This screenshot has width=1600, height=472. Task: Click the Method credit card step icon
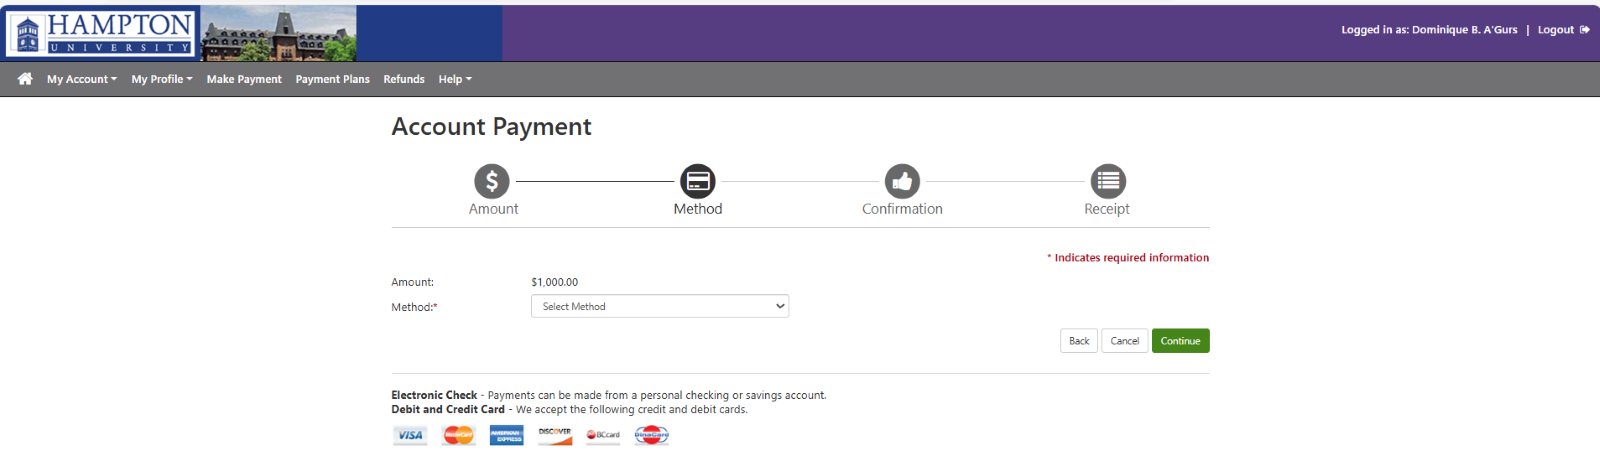click(698, 181)
